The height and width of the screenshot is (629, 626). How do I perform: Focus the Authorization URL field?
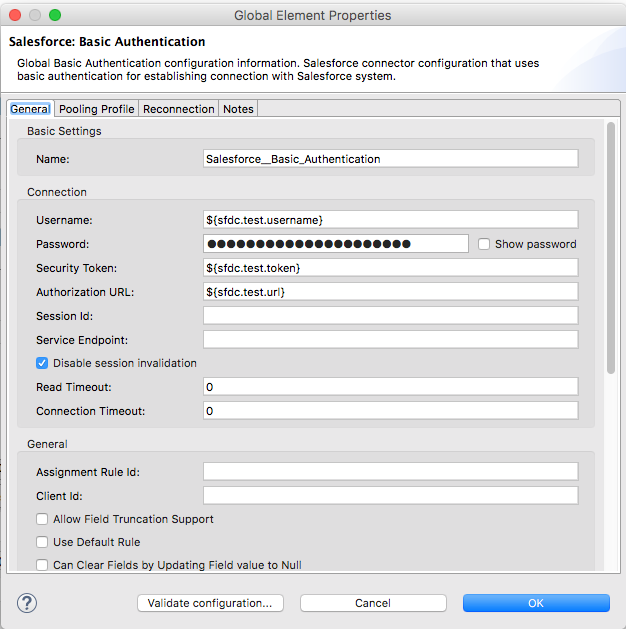[391, 292]
